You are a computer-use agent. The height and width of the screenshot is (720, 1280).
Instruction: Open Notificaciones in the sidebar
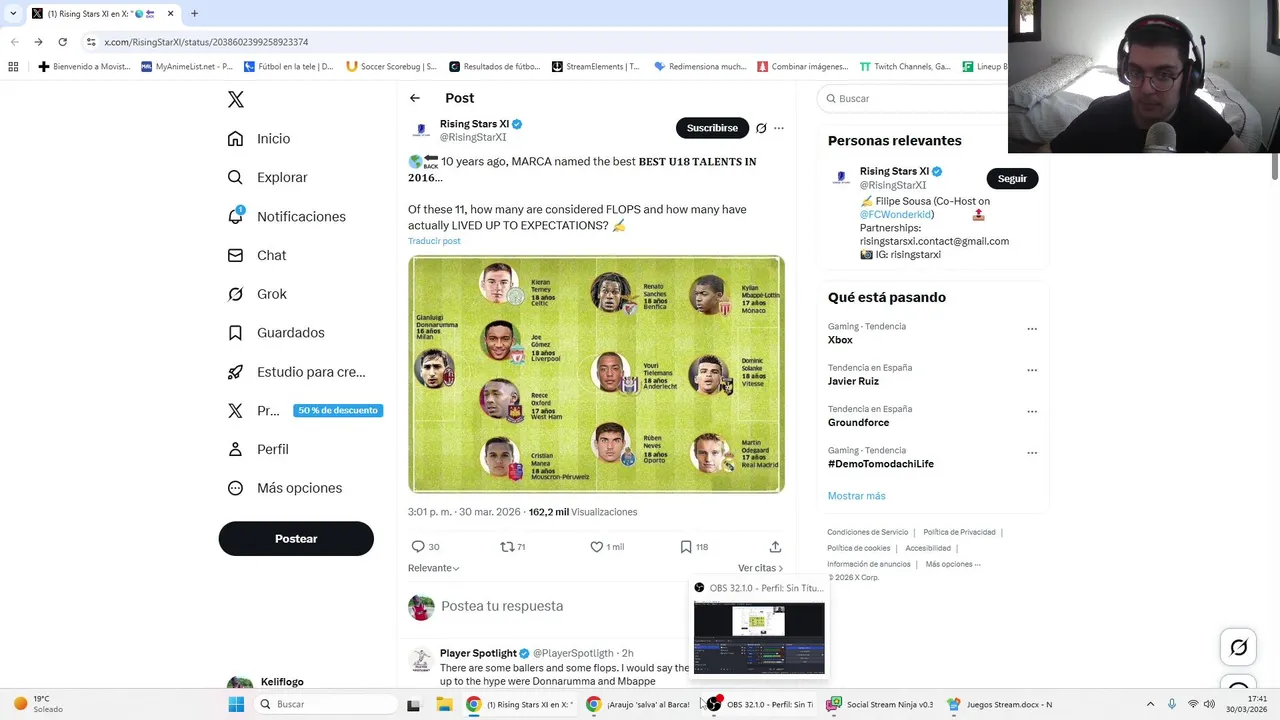tap(286, 216)
